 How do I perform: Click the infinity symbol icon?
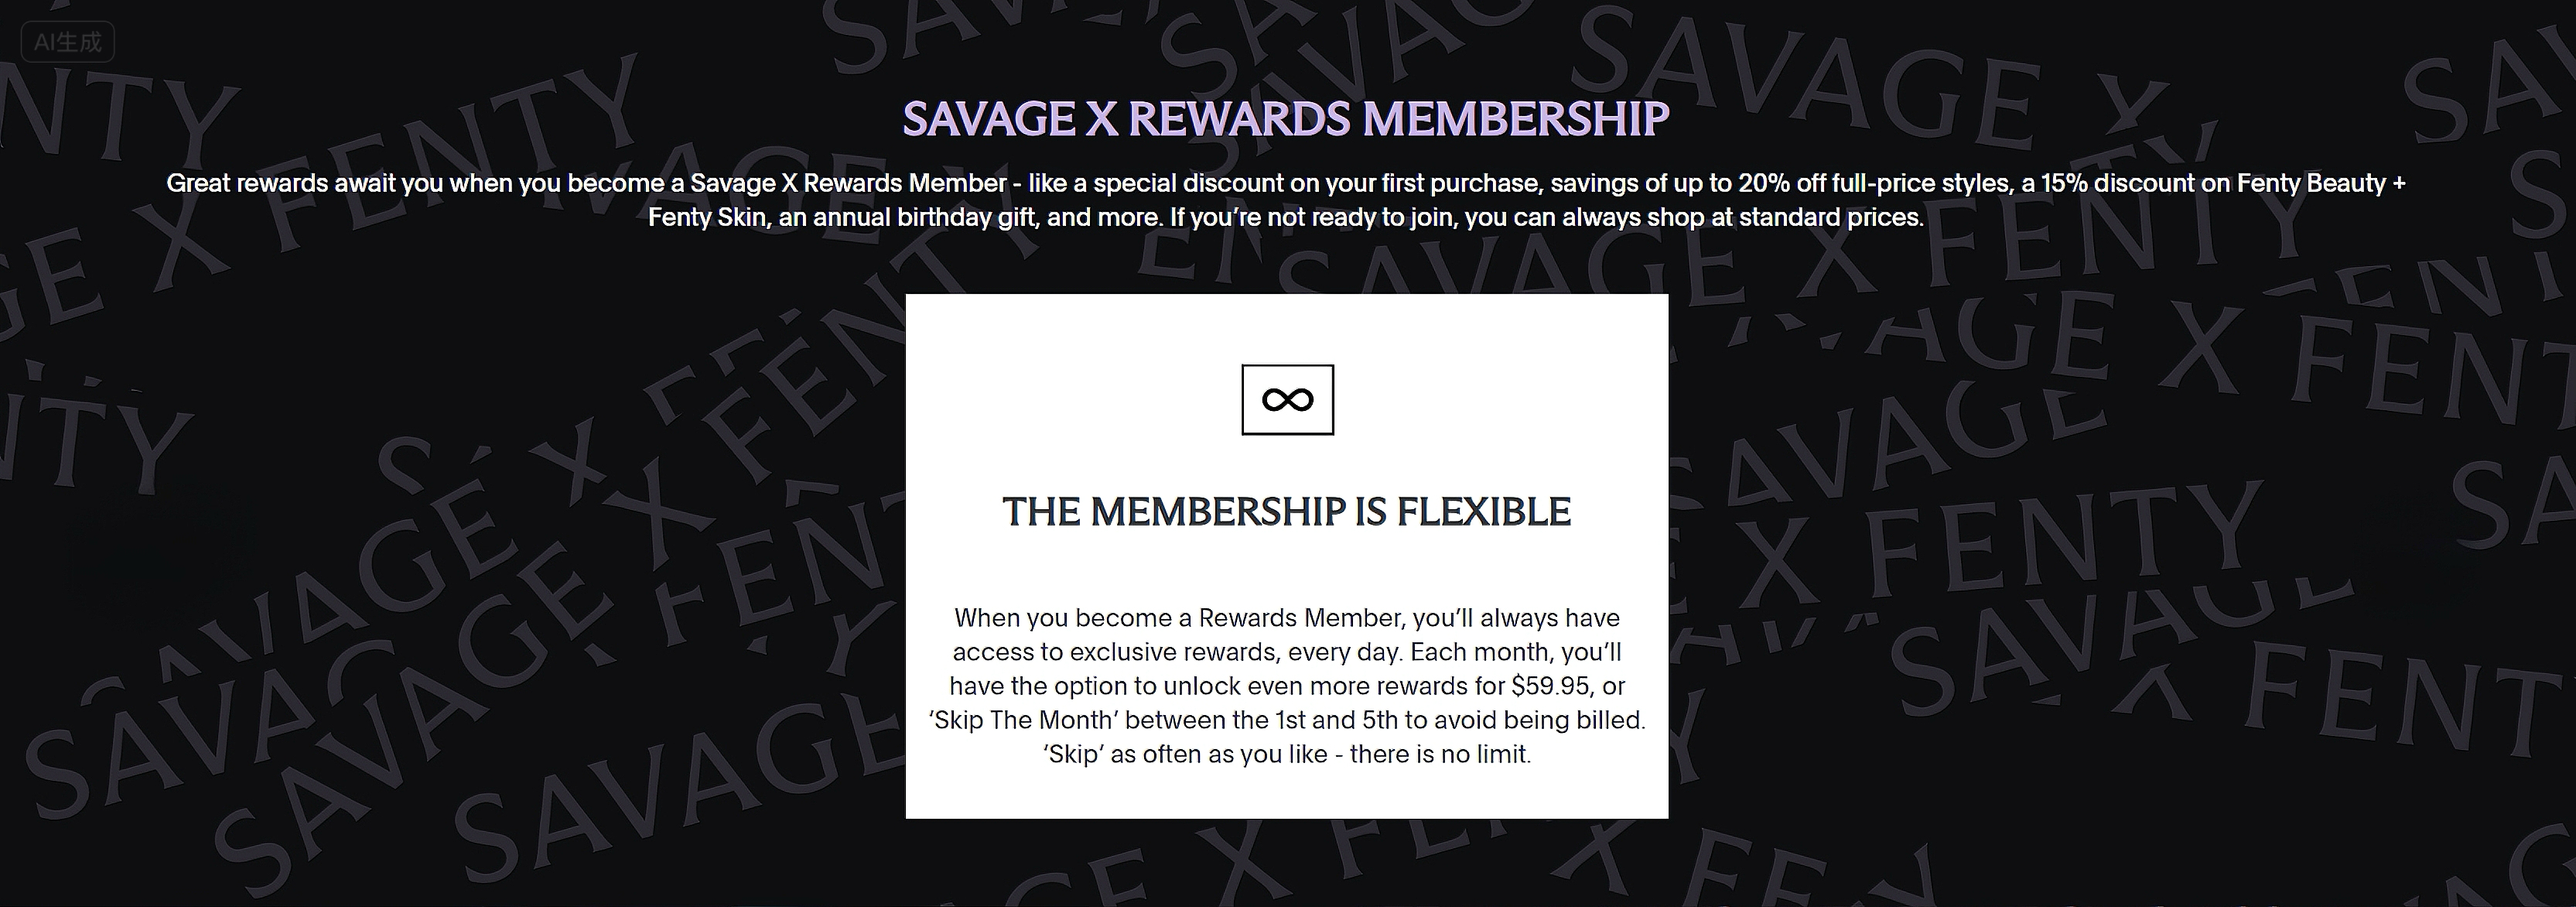1287,400
